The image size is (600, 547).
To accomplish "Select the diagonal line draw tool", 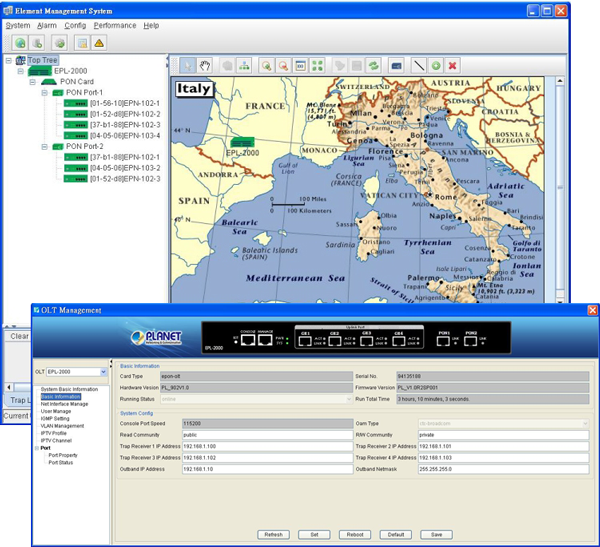I will pyautogui.click(x=419, y=66).
